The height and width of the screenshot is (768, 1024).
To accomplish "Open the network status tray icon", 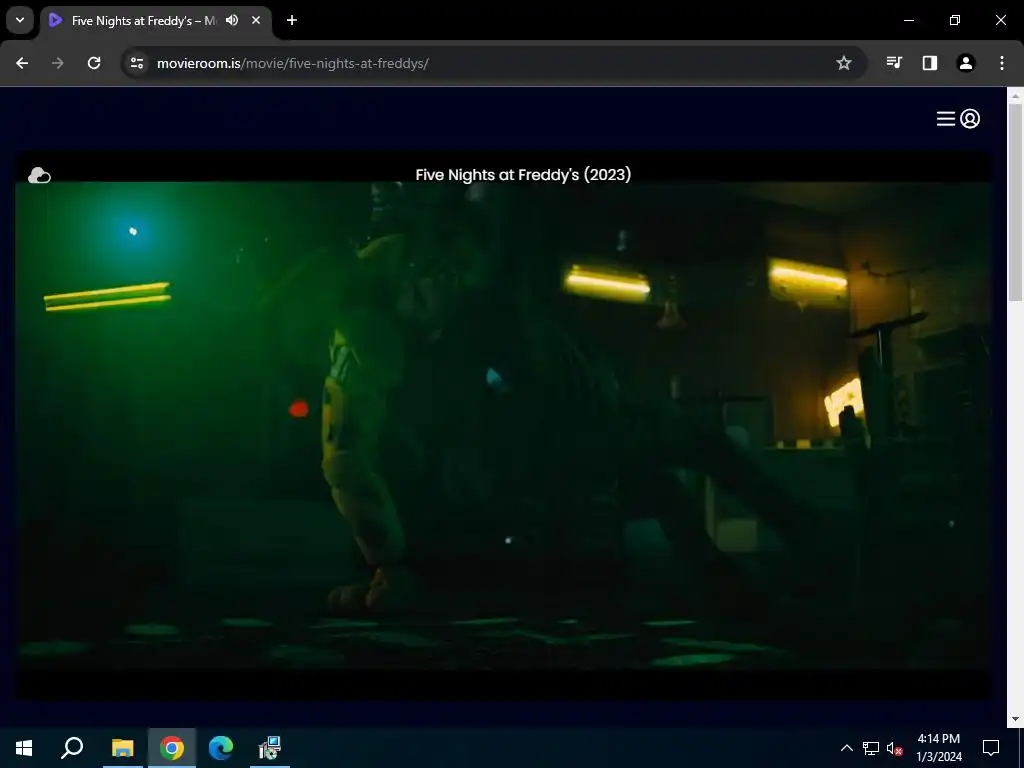I will pyautogui.click(x=871, y=748).
